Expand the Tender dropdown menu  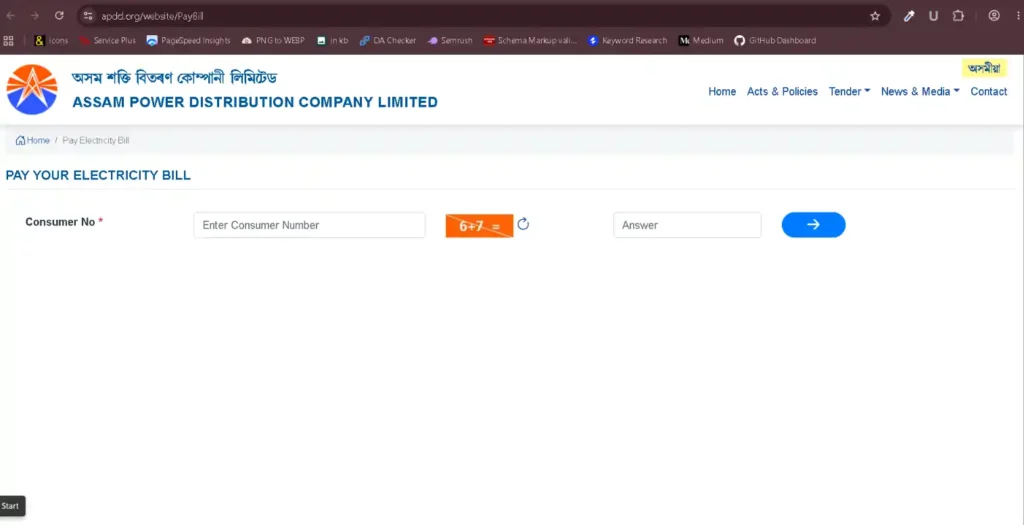click(849, 91)
